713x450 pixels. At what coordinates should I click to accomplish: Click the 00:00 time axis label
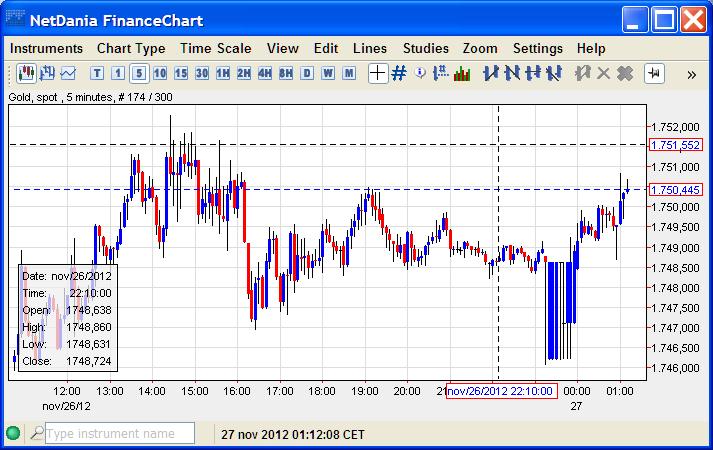(x=577, y=391)
